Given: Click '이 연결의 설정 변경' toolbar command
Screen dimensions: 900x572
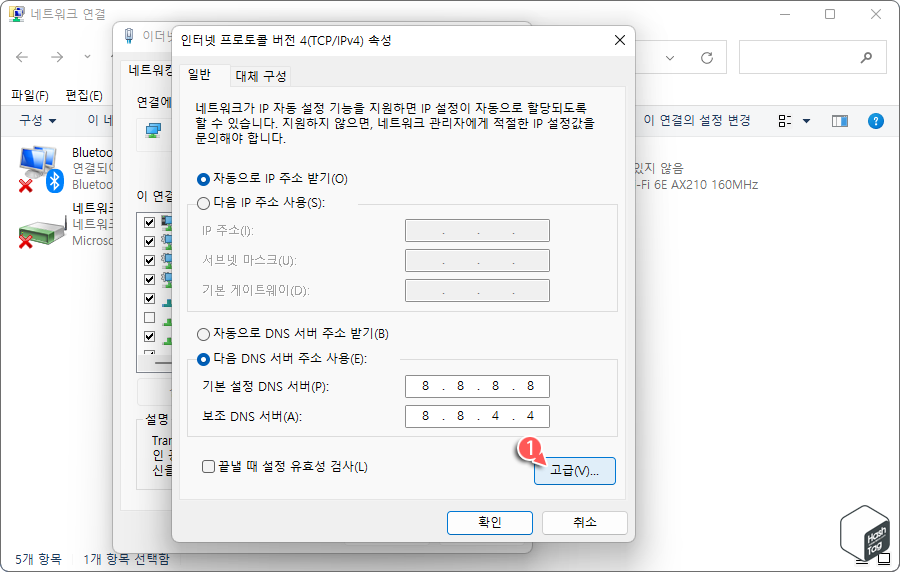Looking at the screenshot, I should pyautogui.click(x=697, y=120).
